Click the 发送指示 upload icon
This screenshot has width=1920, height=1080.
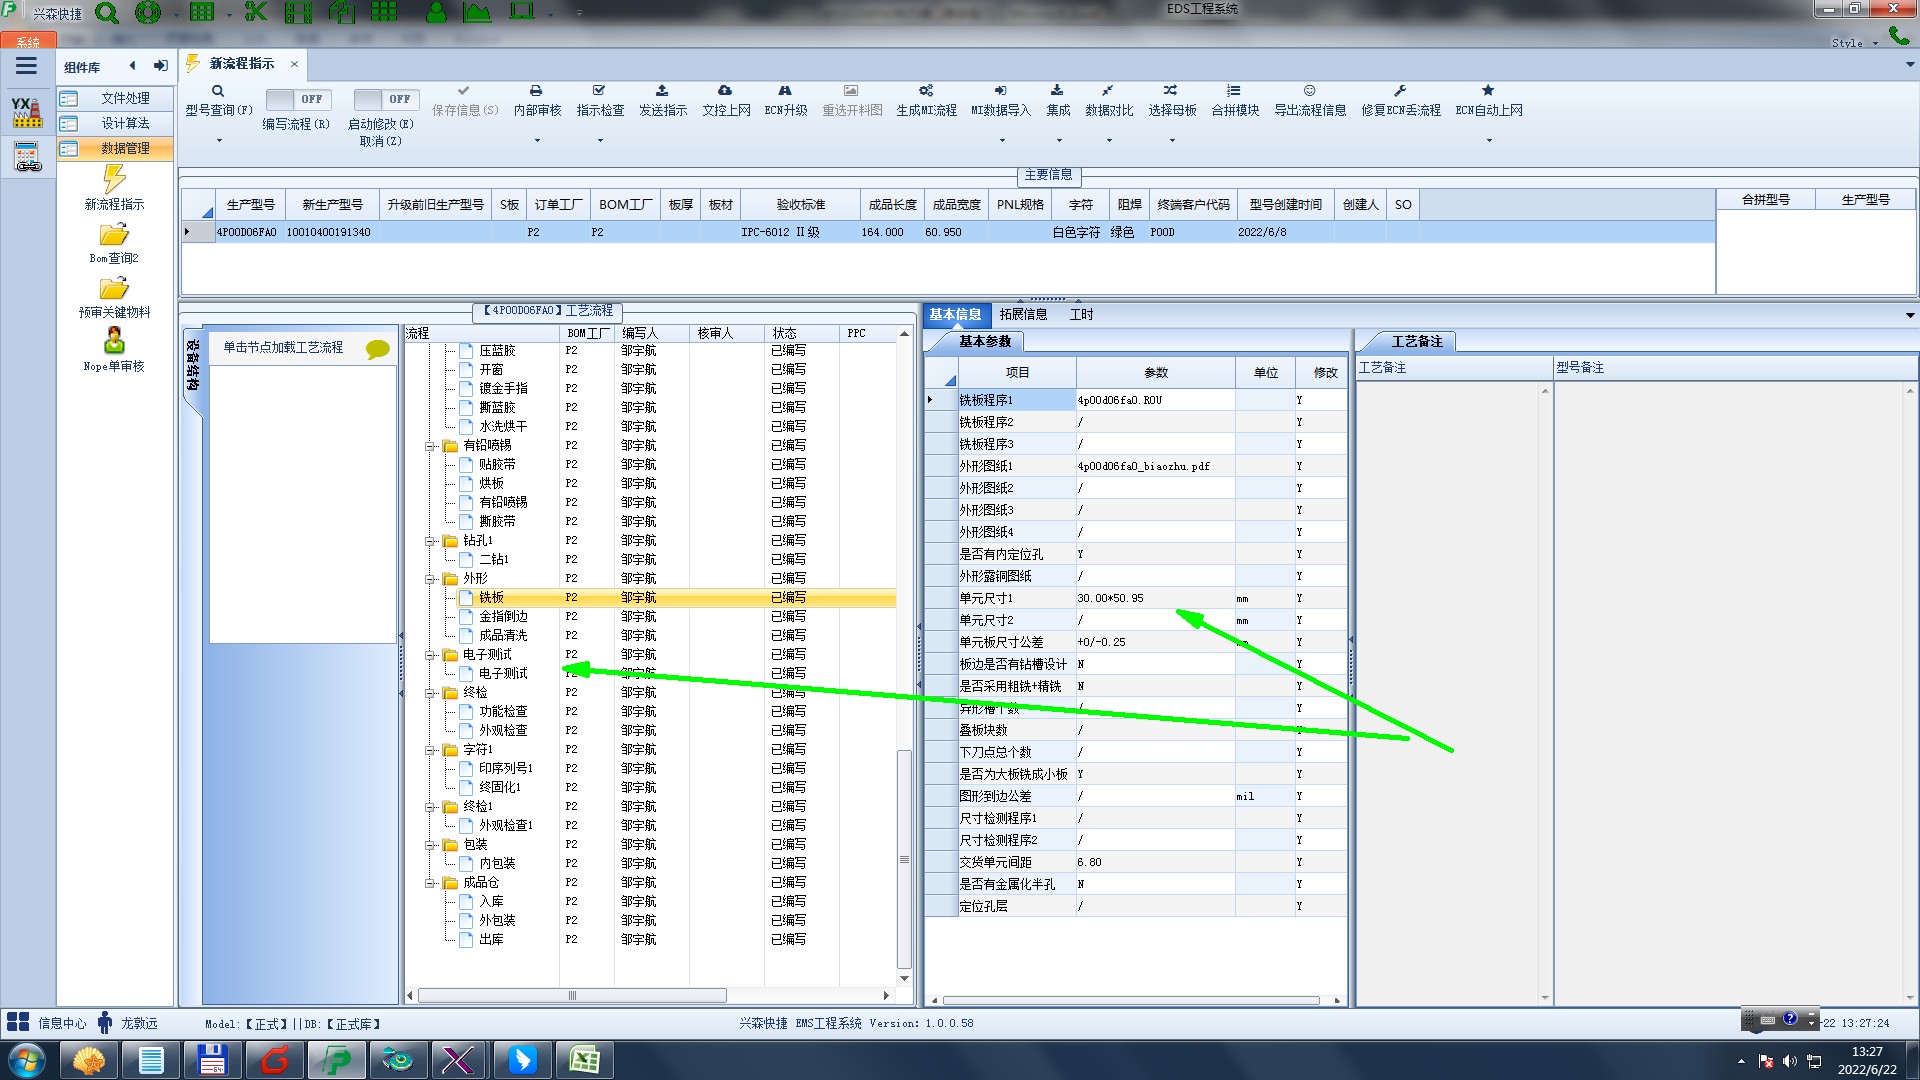tap(662, 91)
